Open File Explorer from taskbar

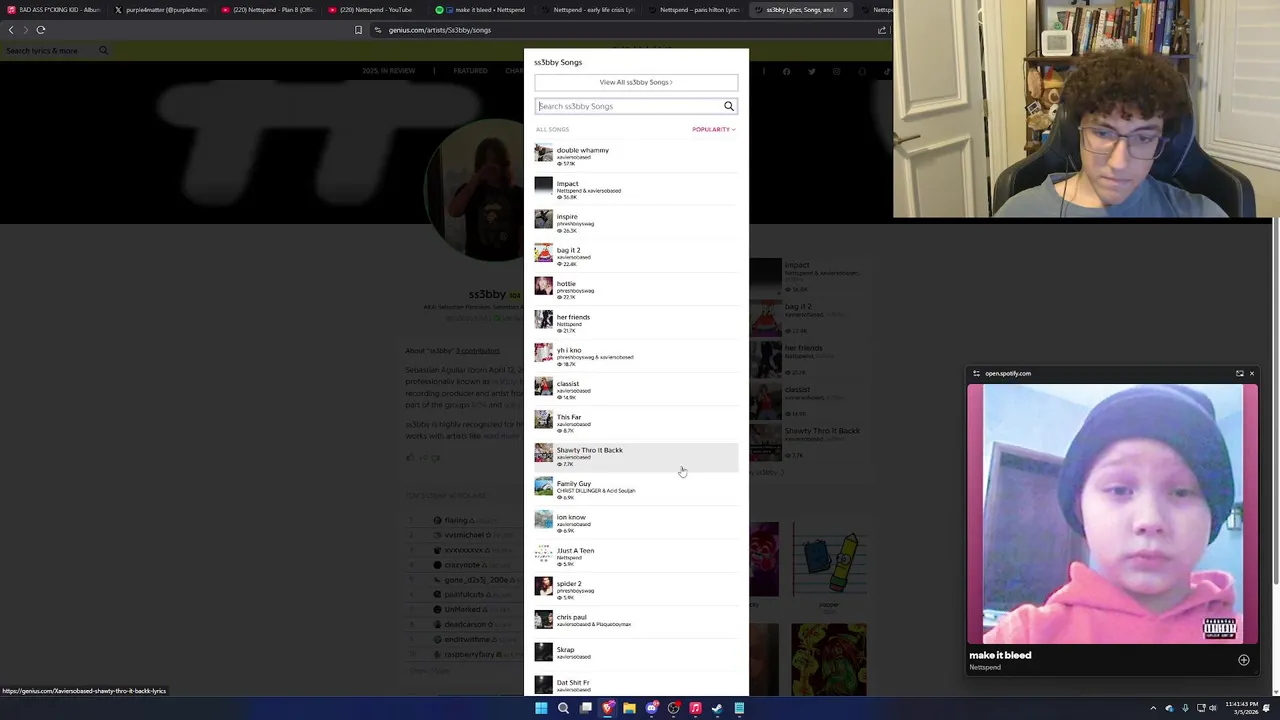[629, 708]
